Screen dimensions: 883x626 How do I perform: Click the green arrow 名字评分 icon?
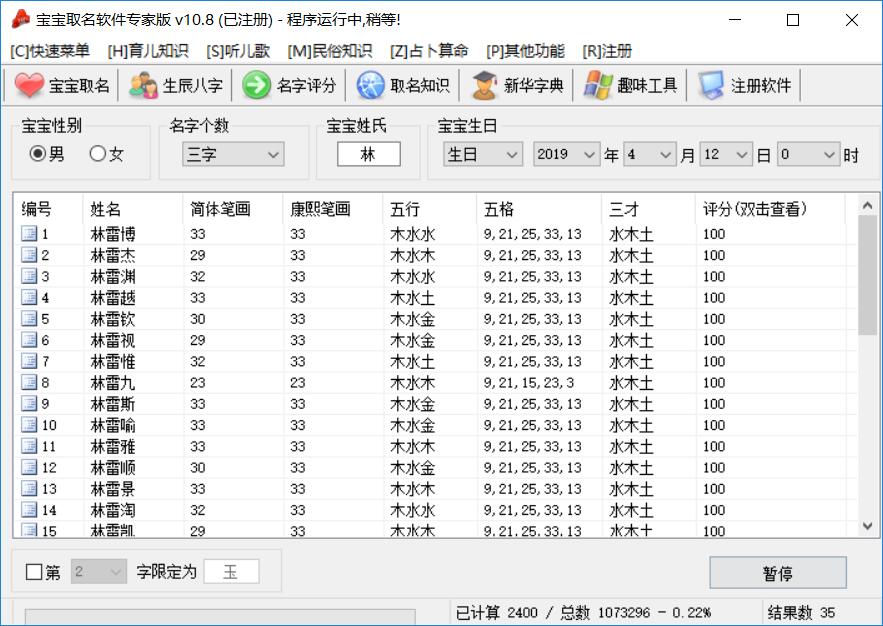point(257,86)
